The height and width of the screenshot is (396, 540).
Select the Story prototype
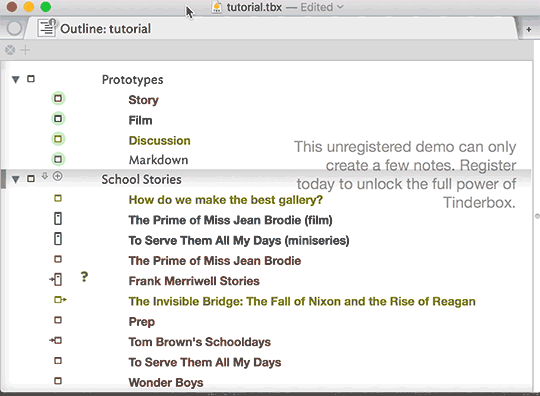(144, 100)
